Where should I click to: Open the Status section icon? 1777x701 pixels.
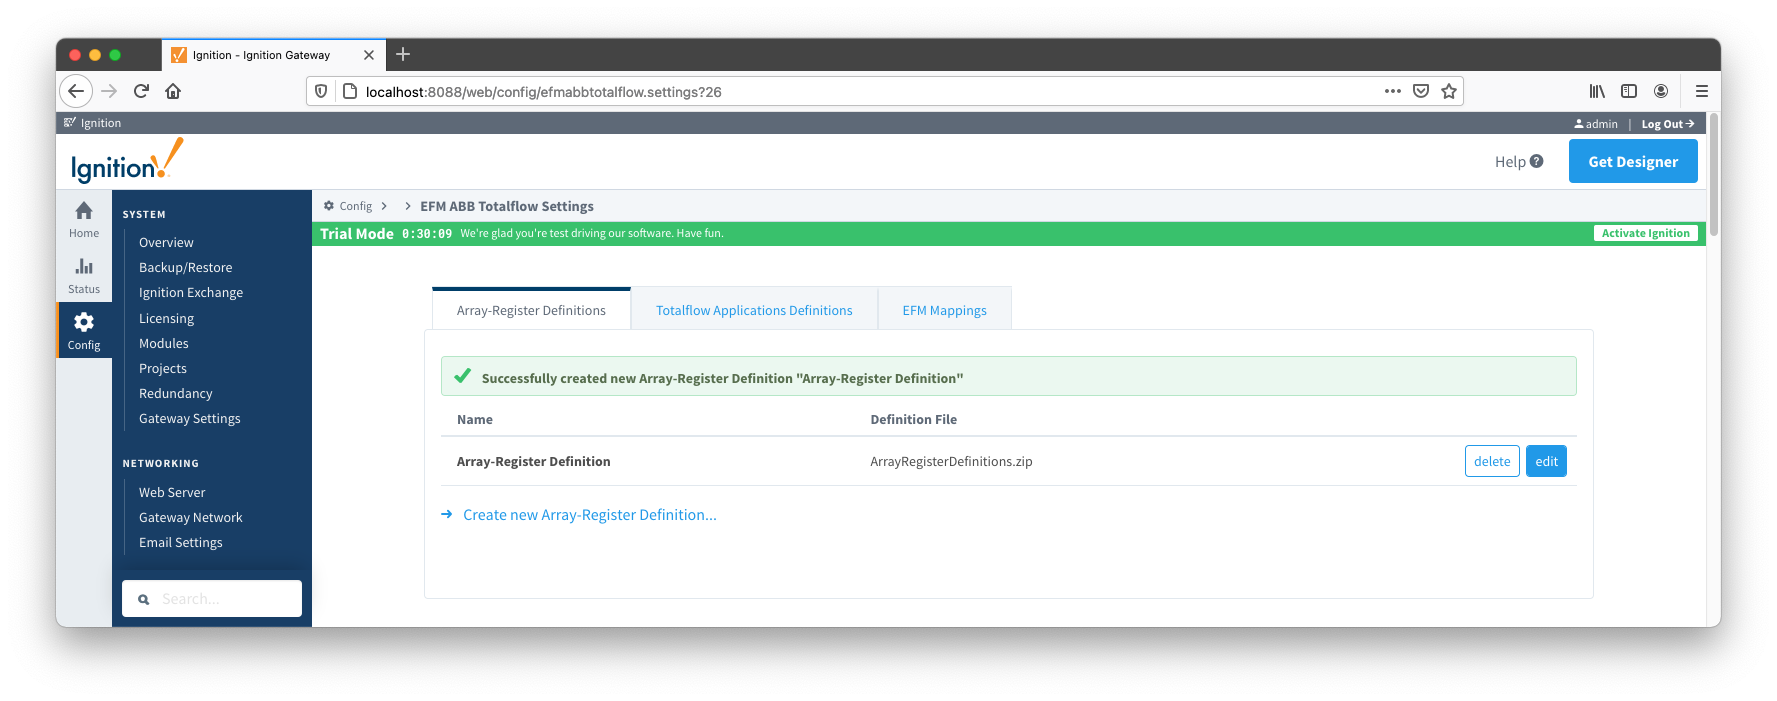coord(84,275)
